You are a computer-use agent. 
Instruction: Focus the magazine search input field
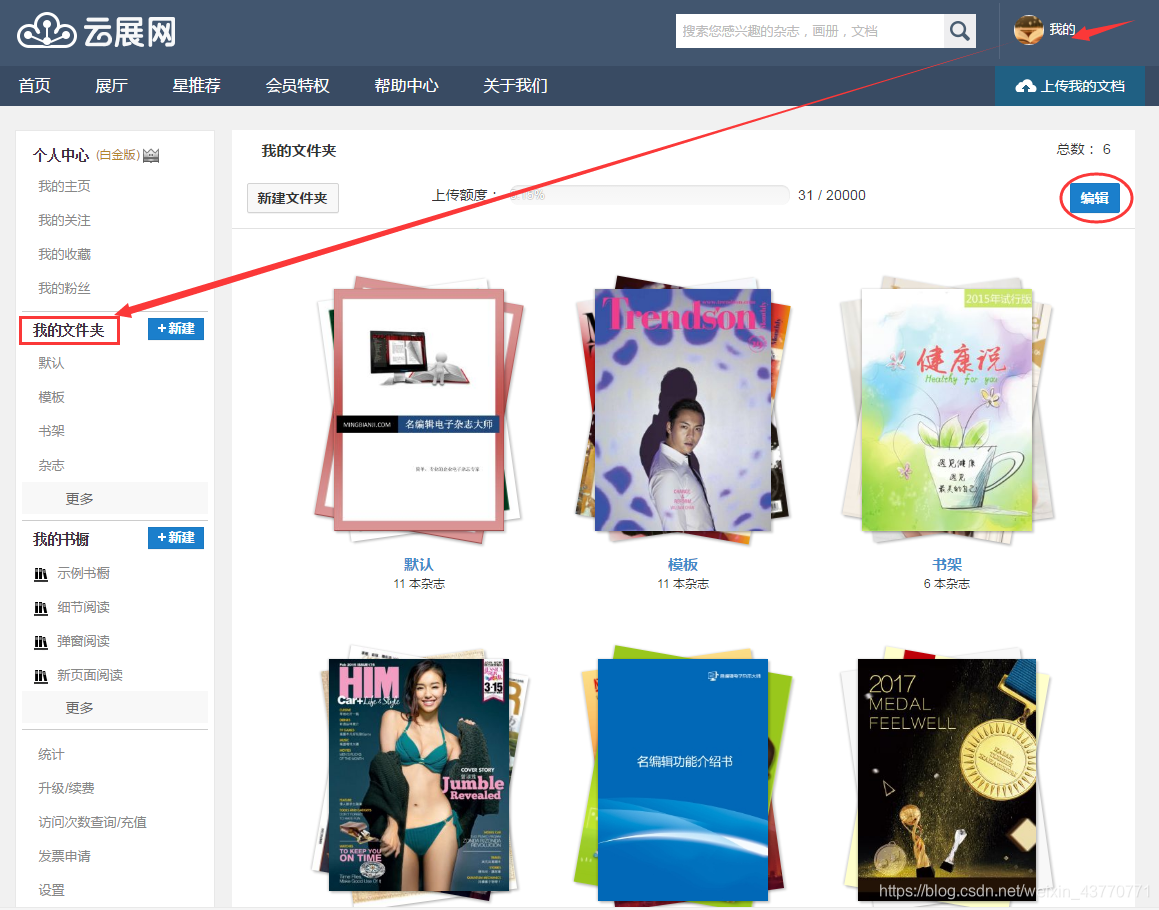810,31
